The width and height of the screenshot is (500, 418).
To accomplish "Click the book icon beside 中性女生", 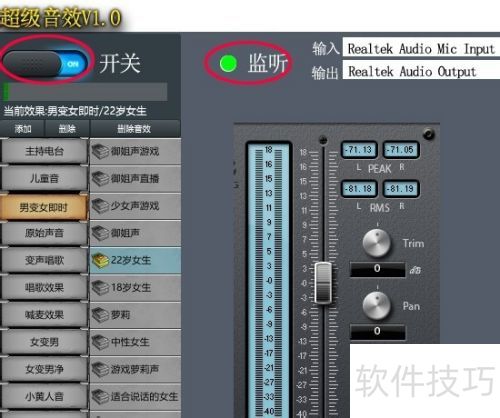I will [100, 342].
